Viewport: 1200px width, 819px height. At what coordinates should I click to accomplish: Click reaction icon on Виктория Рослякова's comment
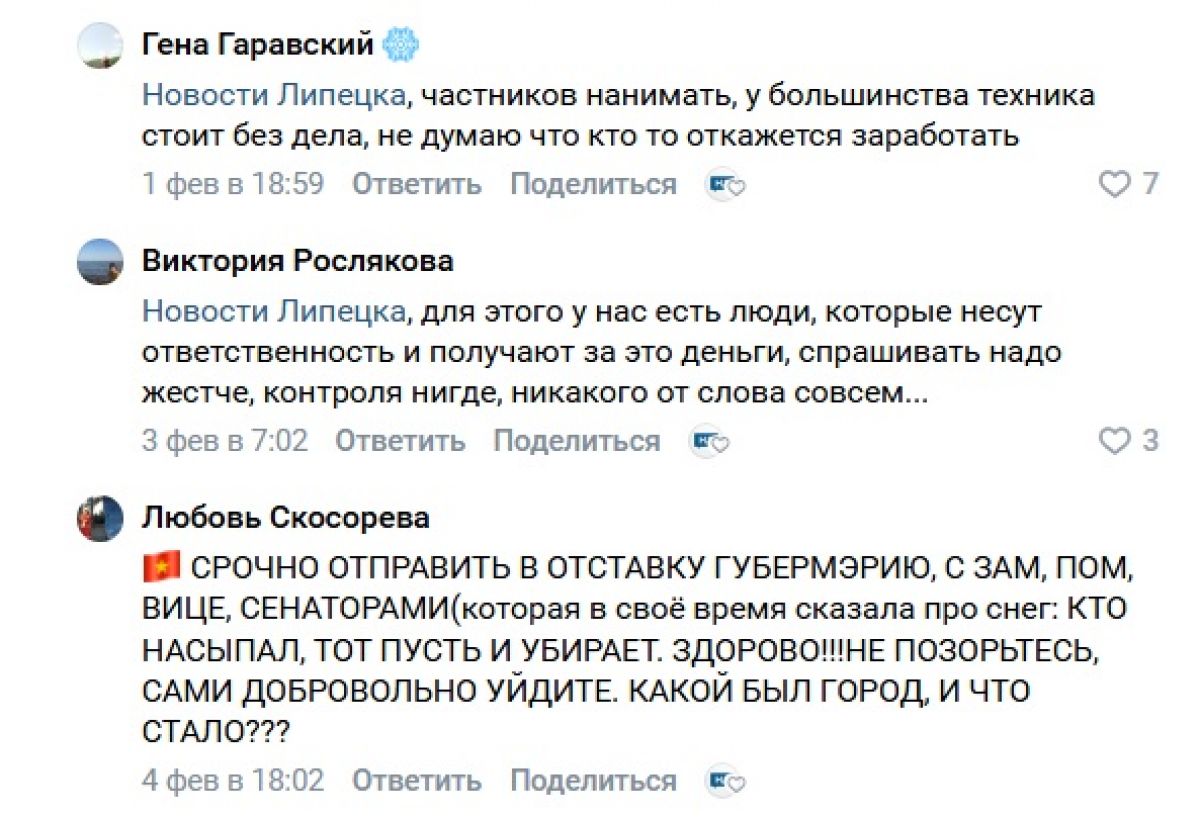click(710, 441)
